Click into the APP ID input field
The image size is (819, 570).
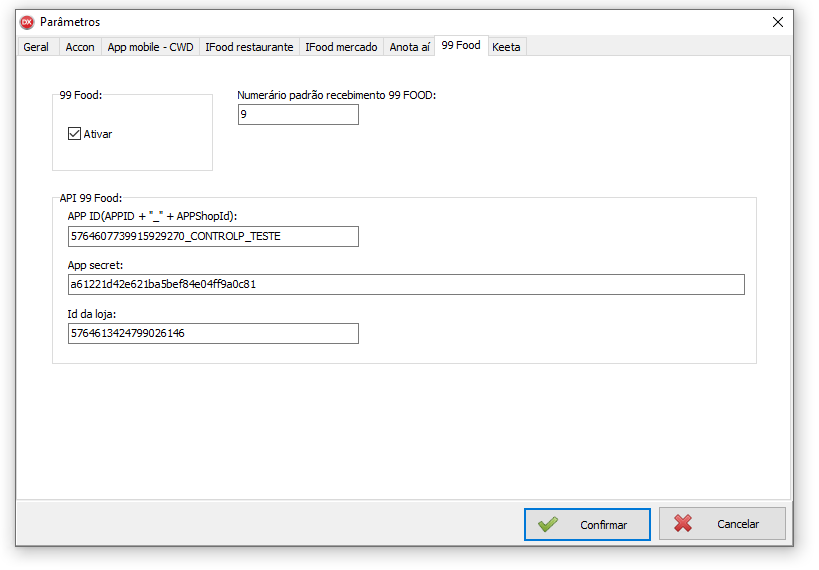coord(213,236)
